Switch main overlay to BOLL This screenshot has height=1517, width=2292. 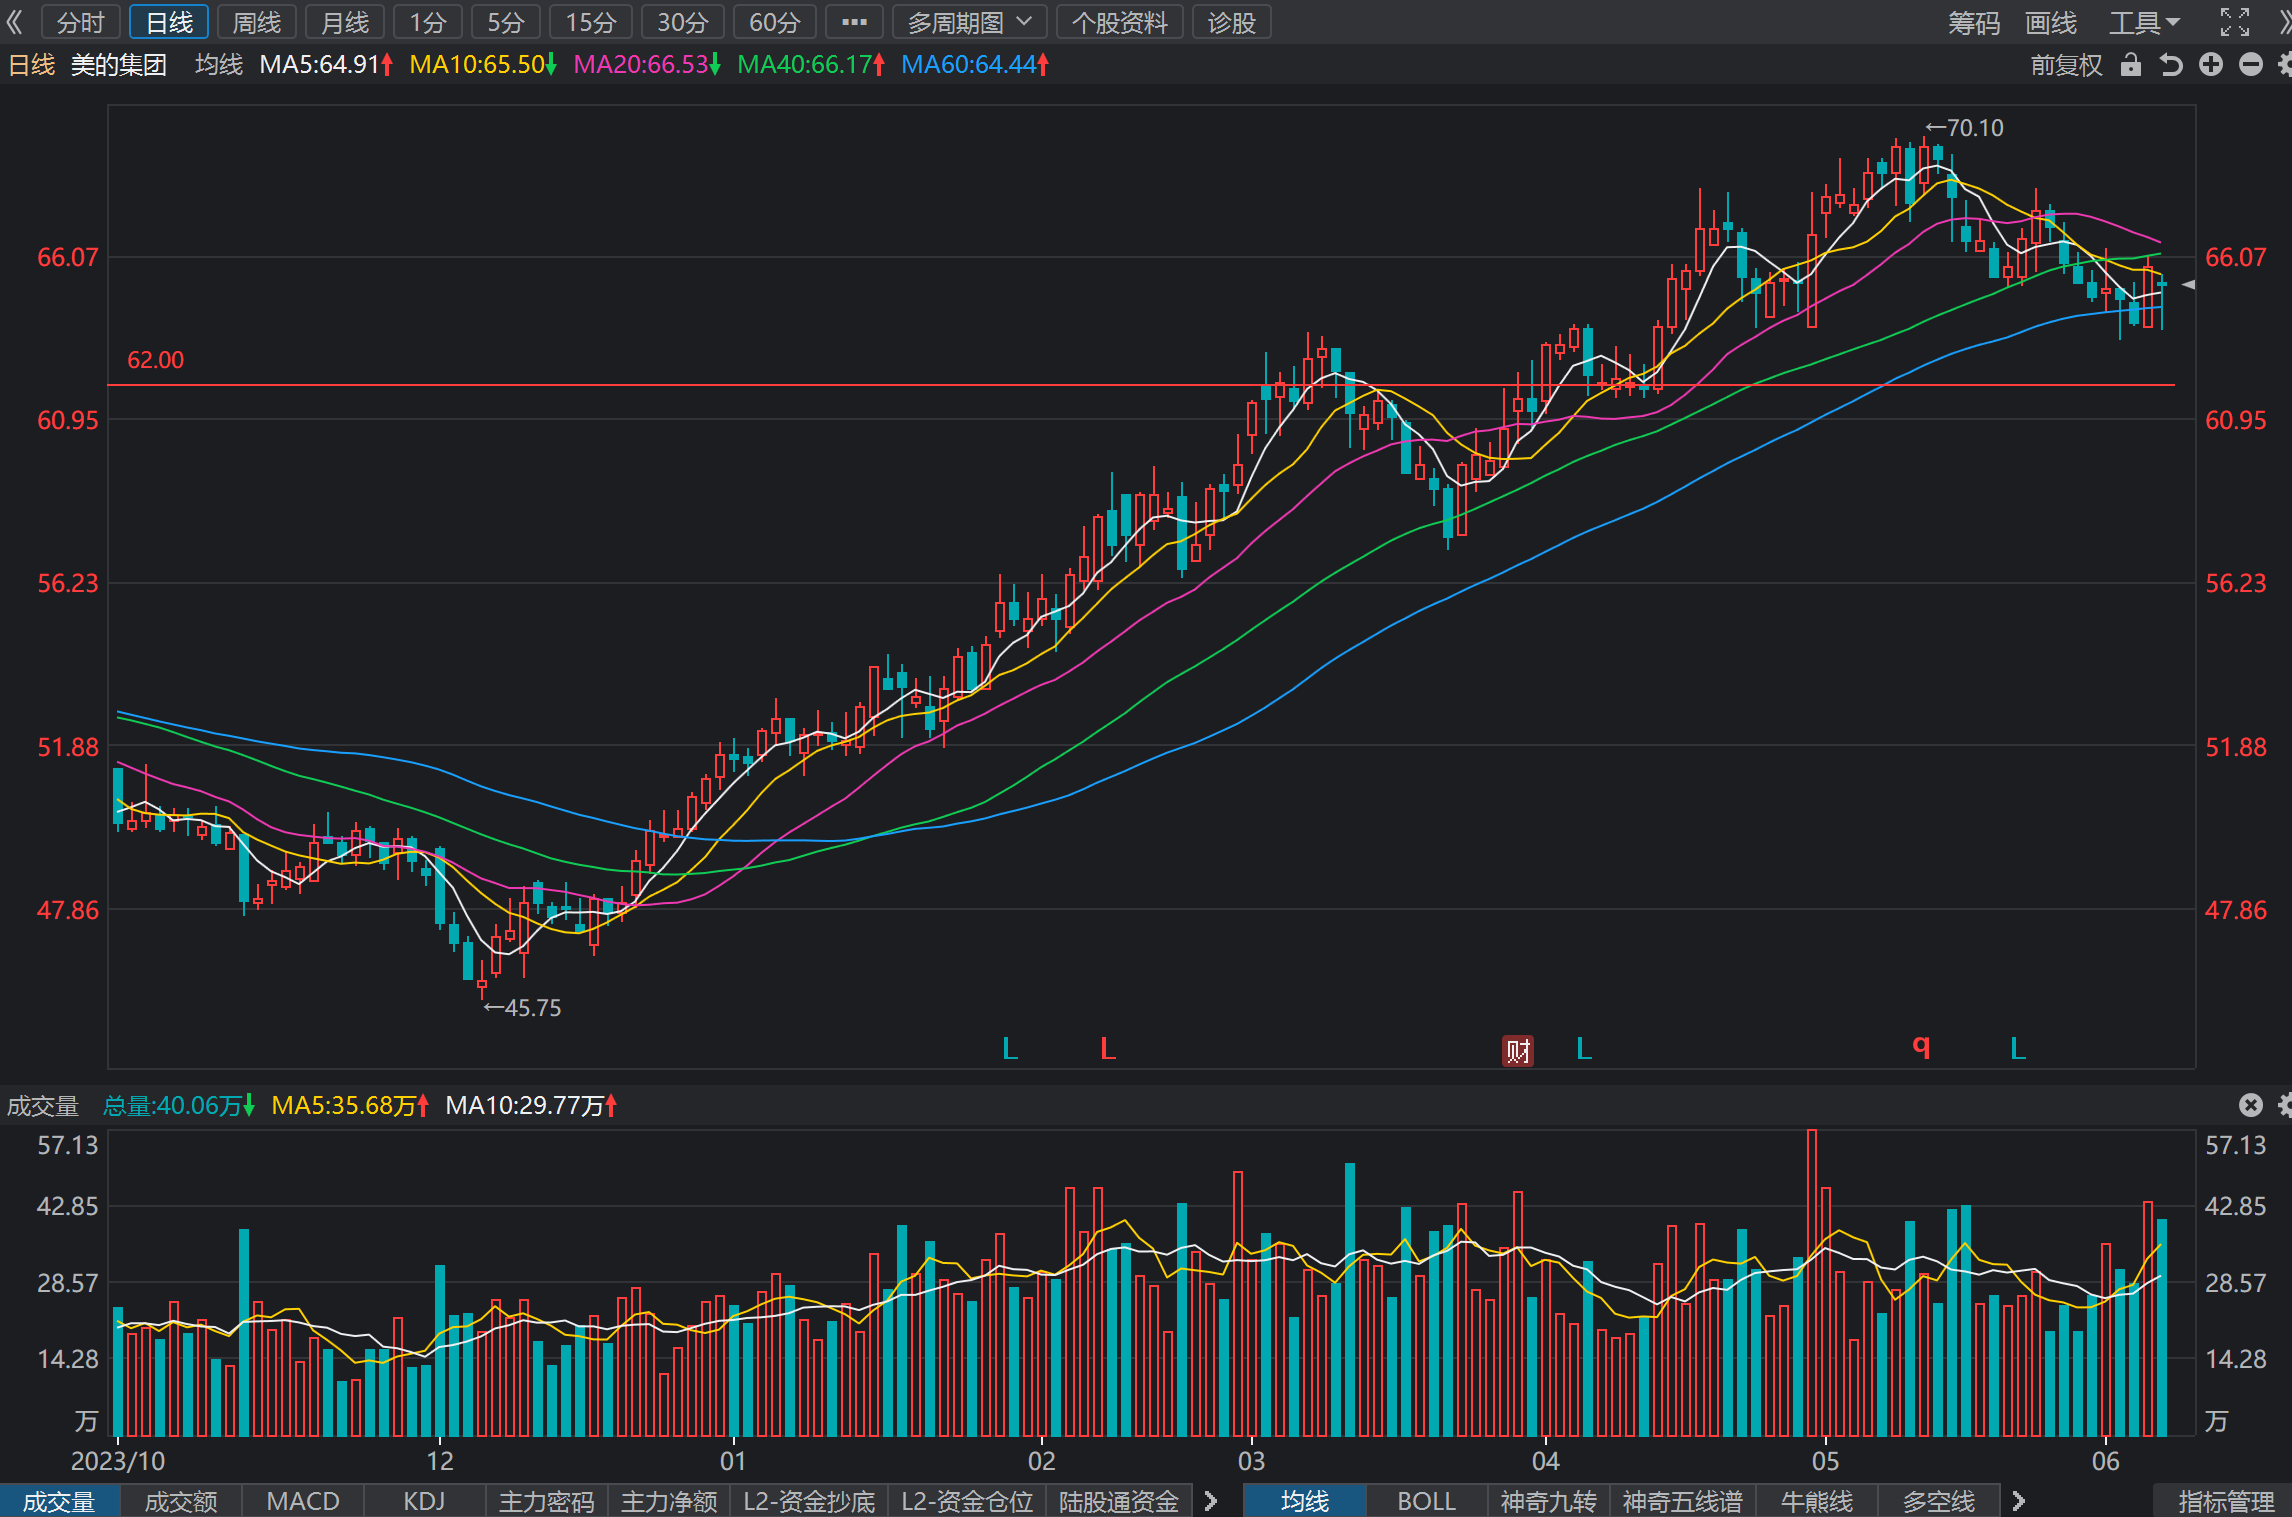[1427, 1501]
